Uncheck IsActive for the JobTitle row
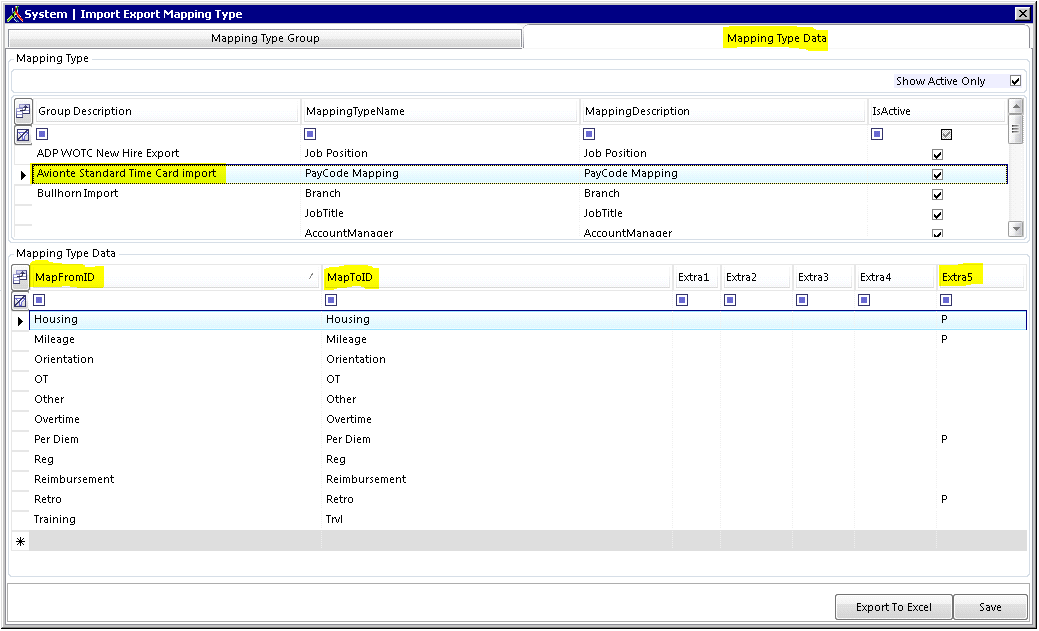1039x631 pixels. tap(937, 215)
